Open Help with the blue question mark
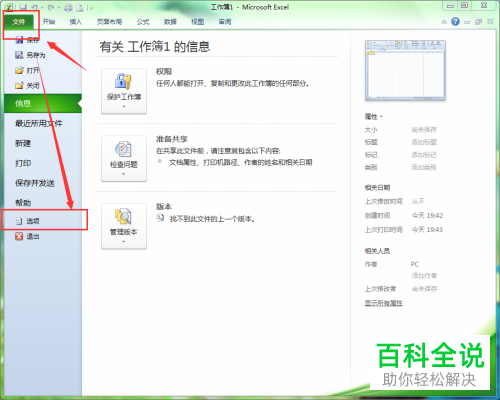Screen dimensions: 500x400 point(455,22)
